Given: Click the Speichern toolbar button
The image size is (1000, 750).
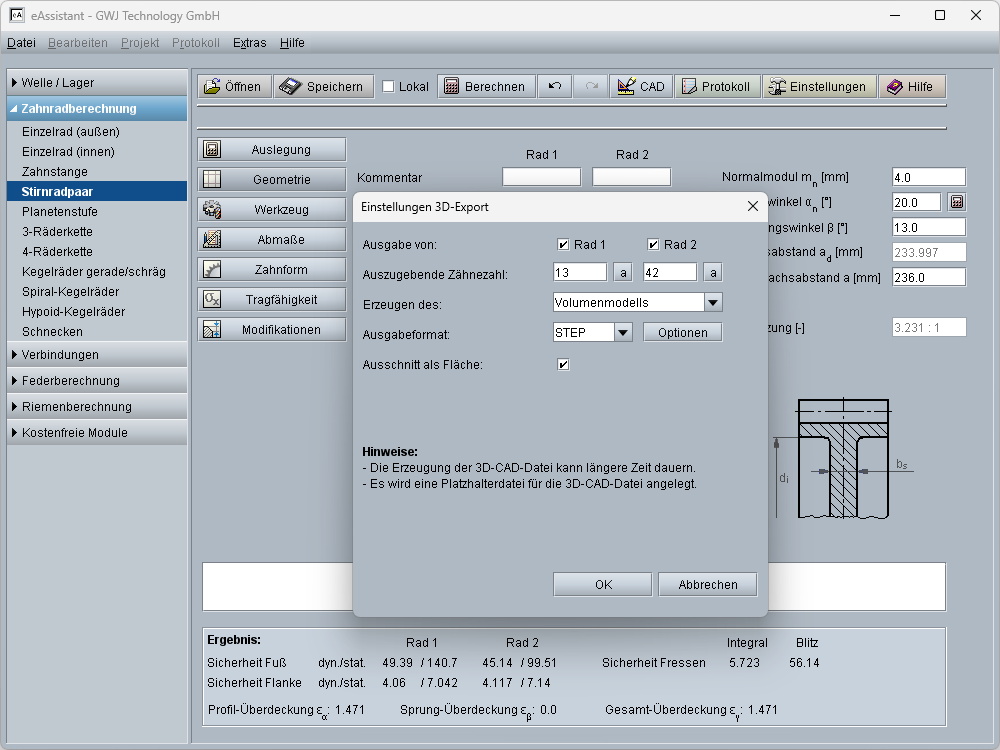Looking at the screenshot, I should click(324, 87).
